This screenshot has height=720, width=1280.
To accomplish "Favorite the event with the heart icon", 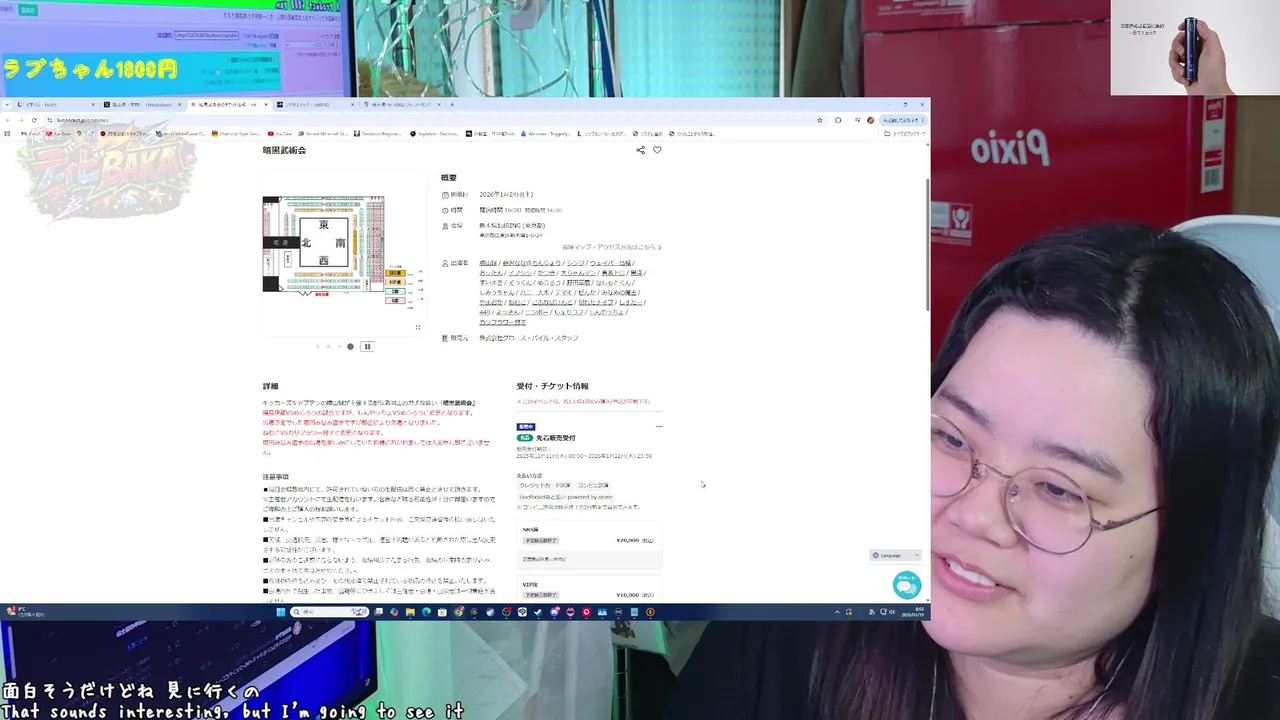I will tap(657, 150).
